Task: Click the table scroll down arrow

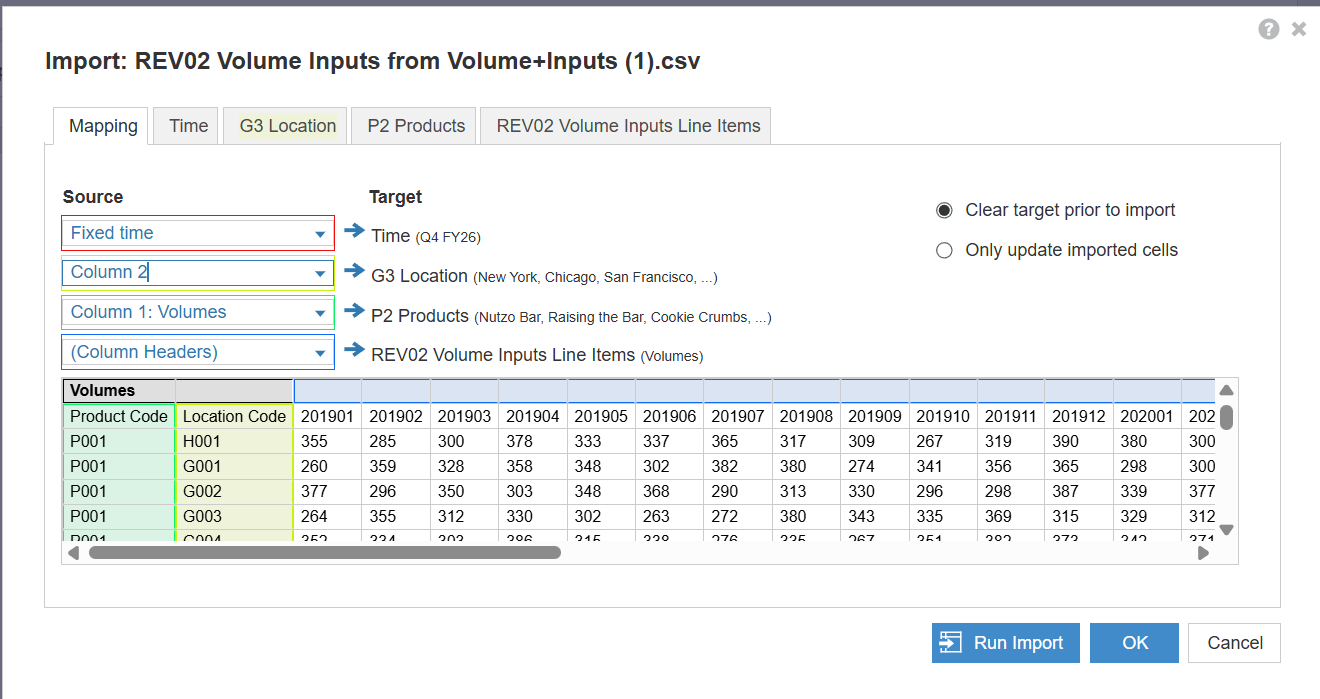Action: pos(1226,530)
